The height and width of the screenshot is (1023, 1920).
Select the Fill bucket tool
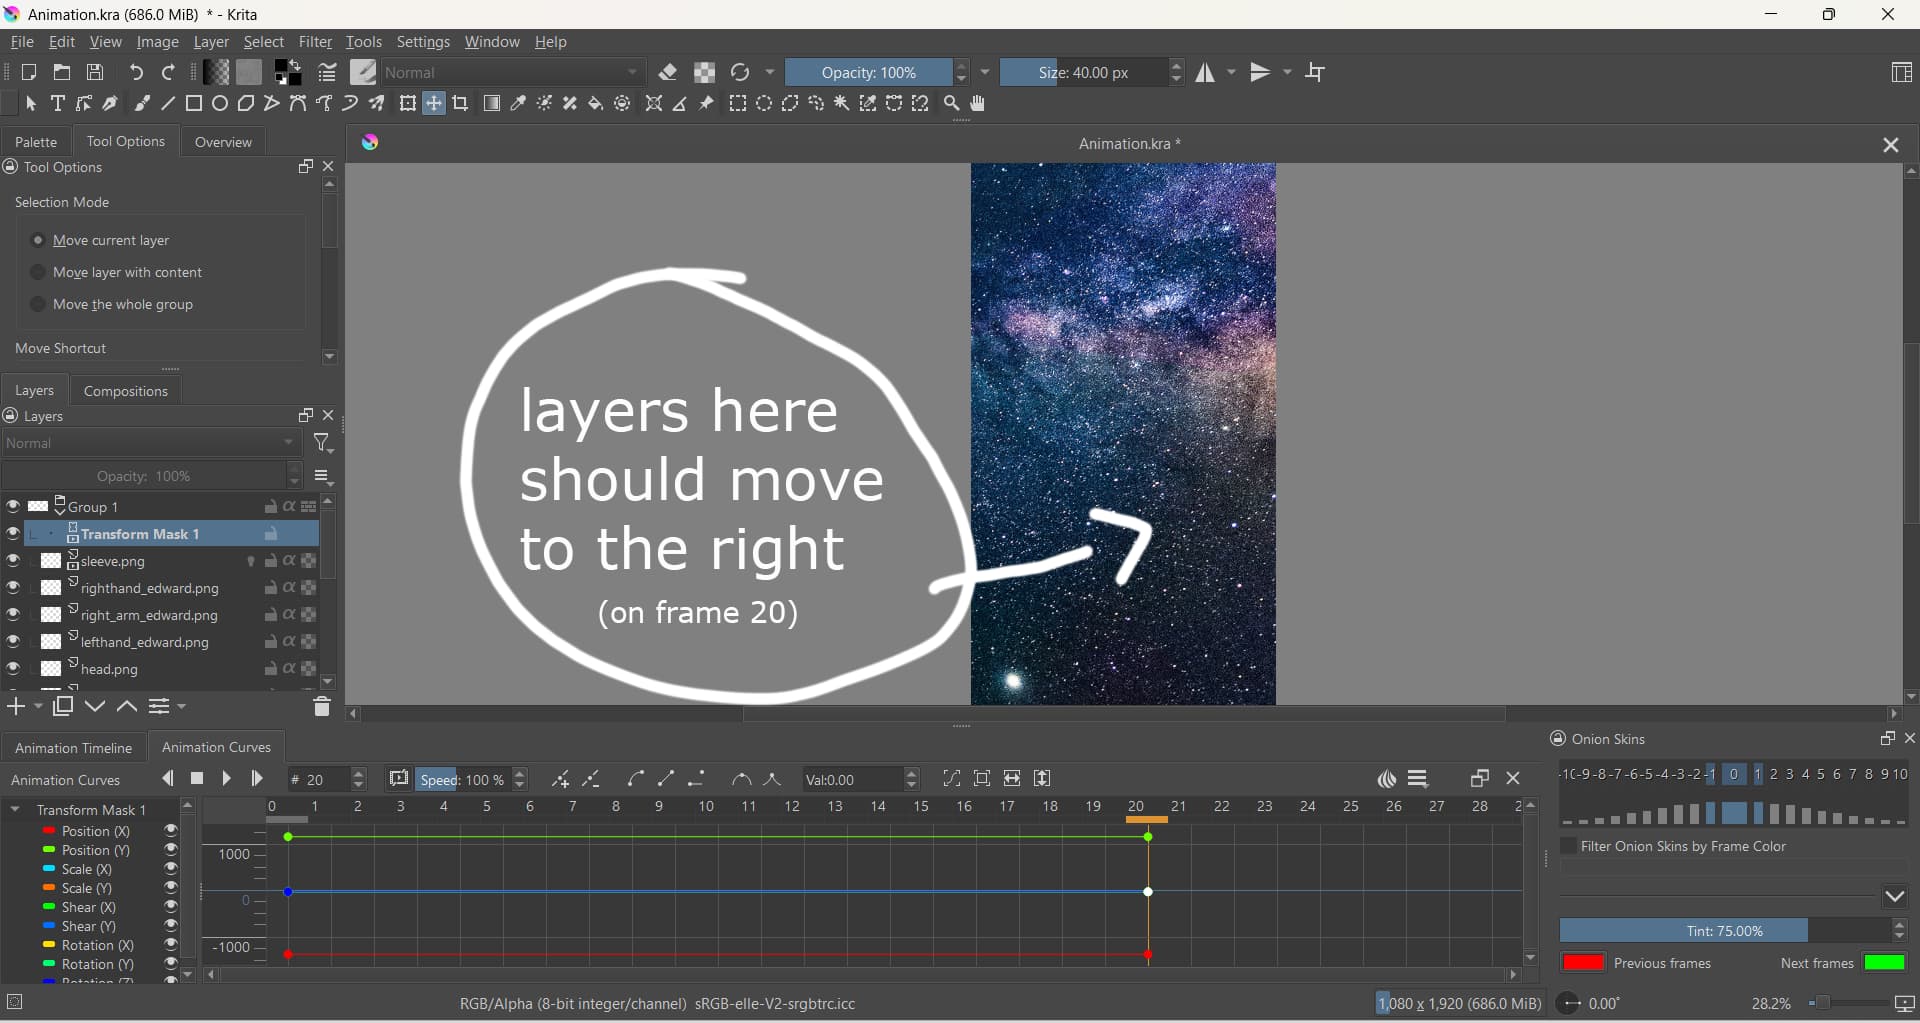(596, 104)
